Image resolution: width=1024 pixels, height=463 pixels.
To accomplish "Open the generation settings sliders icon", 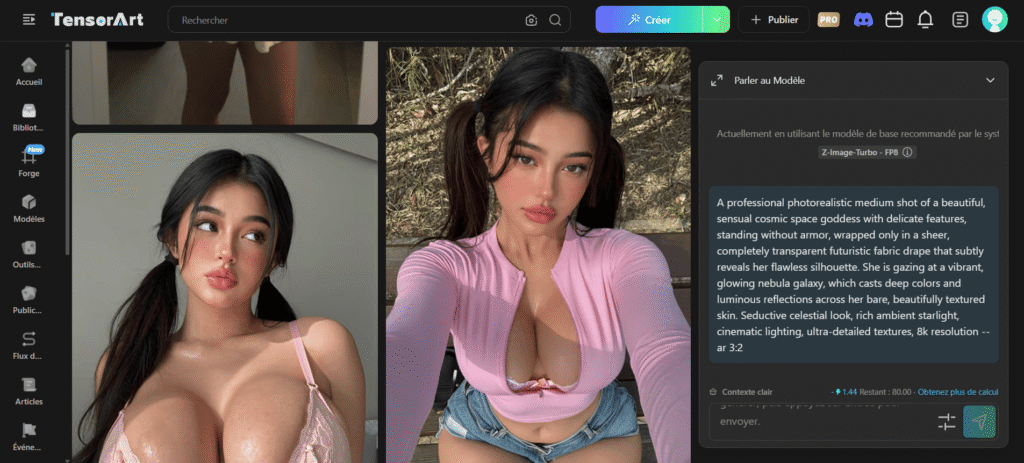I will pos(946,422).
